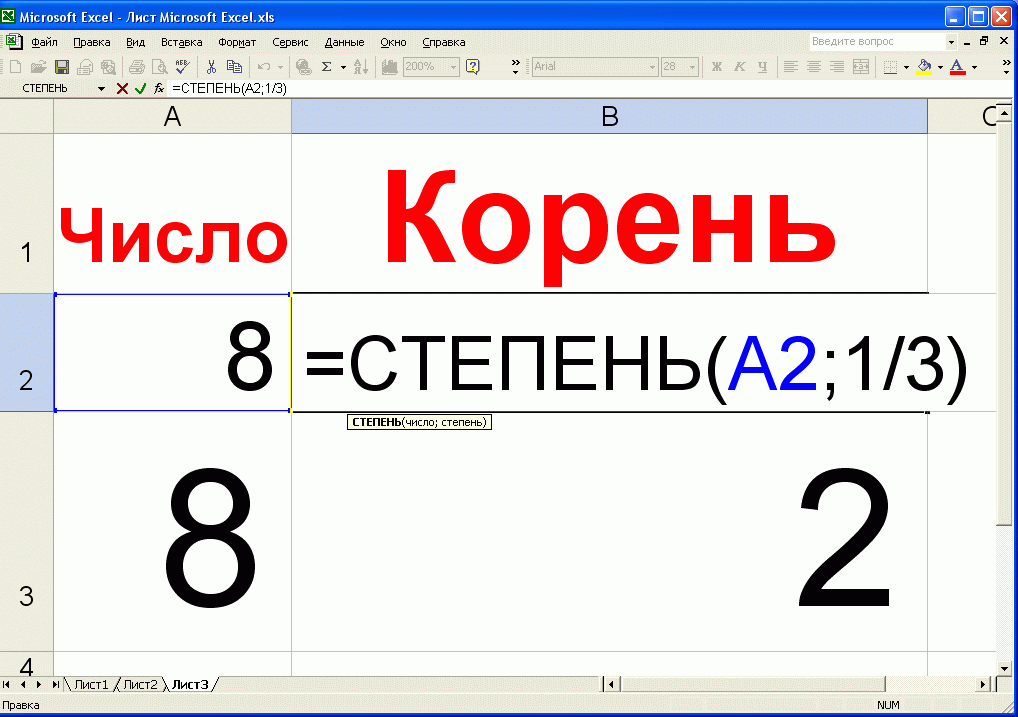
Task: Jump to last sheet tab arrow
Action: pos(56,685)
